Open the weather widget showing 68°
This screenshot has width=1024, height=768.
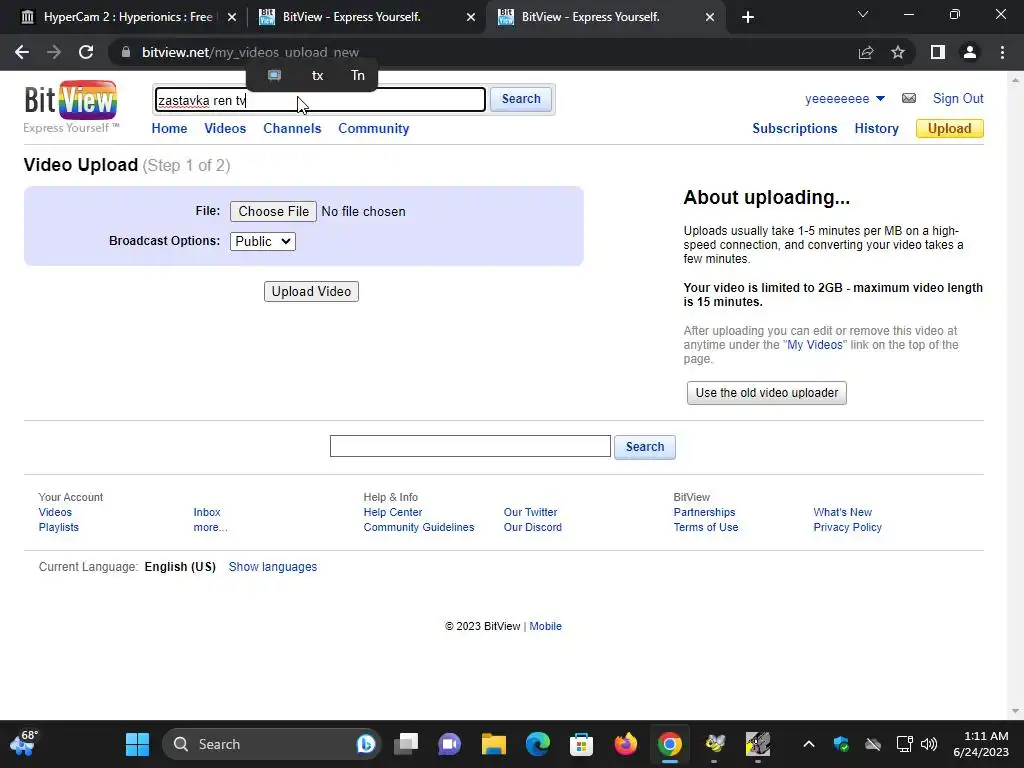[24, 743]
